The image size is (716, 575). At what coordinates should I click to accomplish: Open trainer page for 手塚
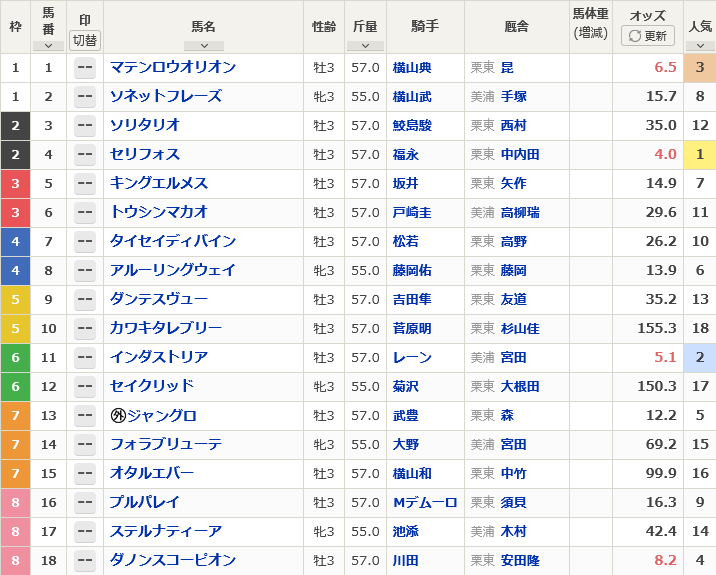(514, 96)
